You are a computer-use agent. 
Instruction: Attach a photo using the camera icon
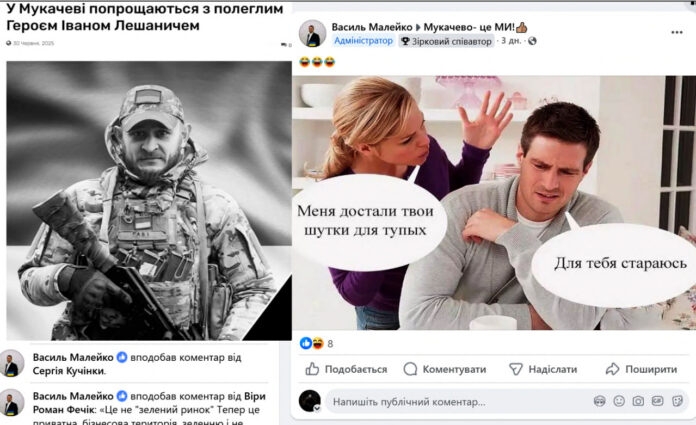tap(638, 401)
